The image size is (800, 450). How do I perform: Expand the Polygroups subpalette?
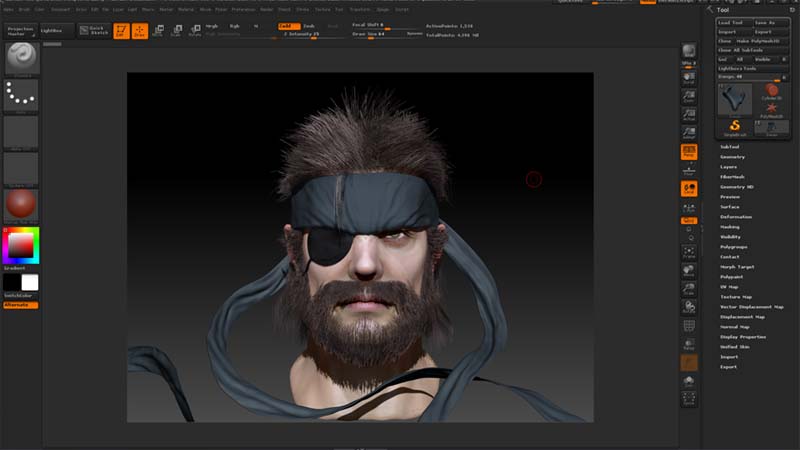click(734, 247)
